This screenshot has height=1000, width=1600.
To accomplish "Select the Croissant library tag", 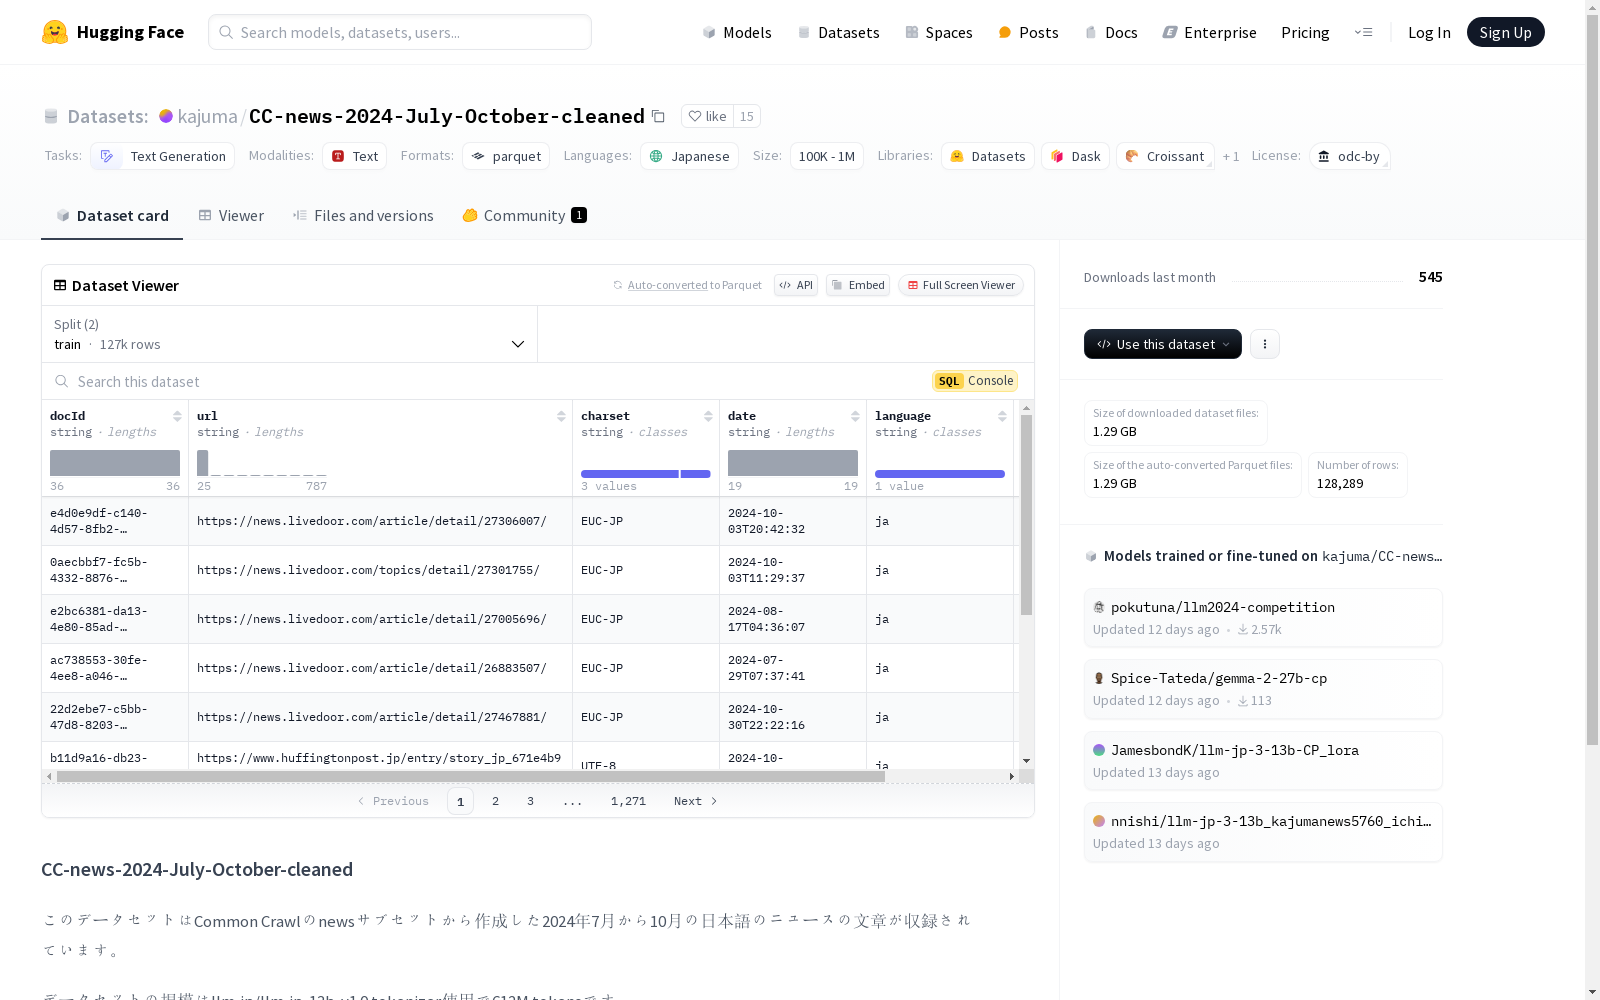I will point(1165,156).
